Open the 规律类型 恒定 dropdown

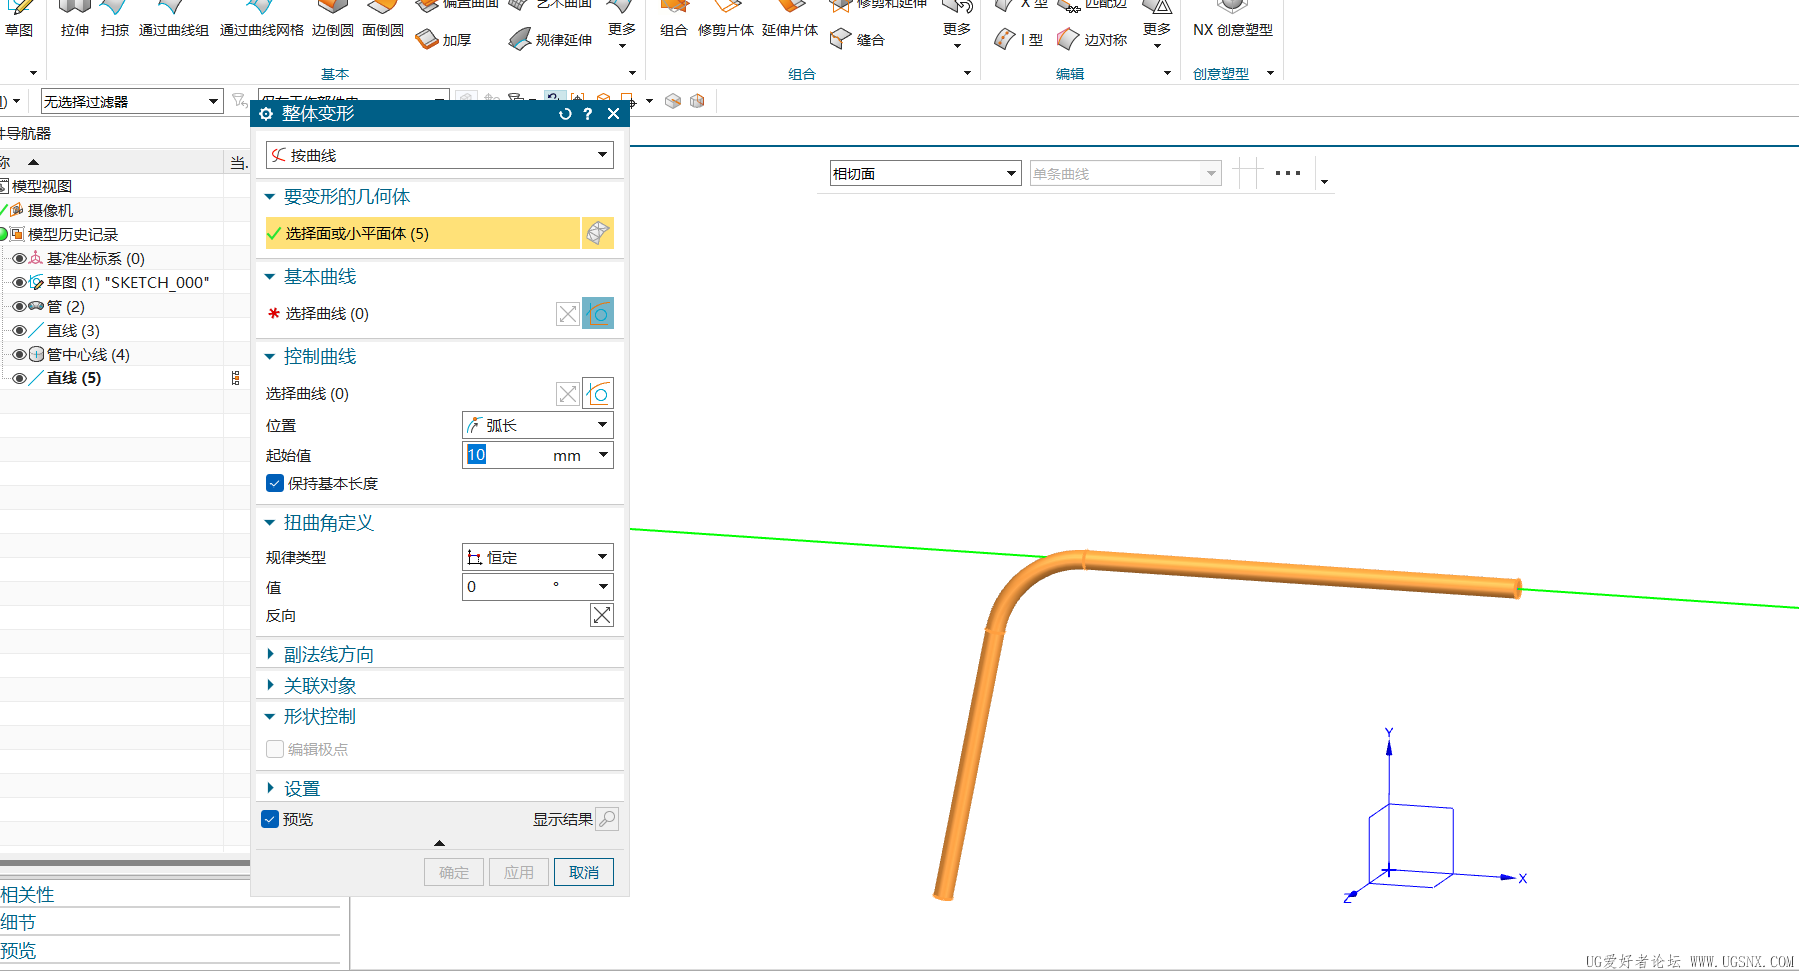537,557
